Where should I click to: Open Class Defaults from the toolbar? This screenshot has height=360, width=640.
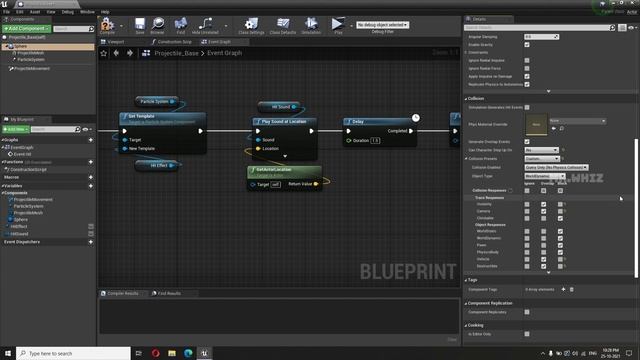pyautogui.click(x=282, y=24)
